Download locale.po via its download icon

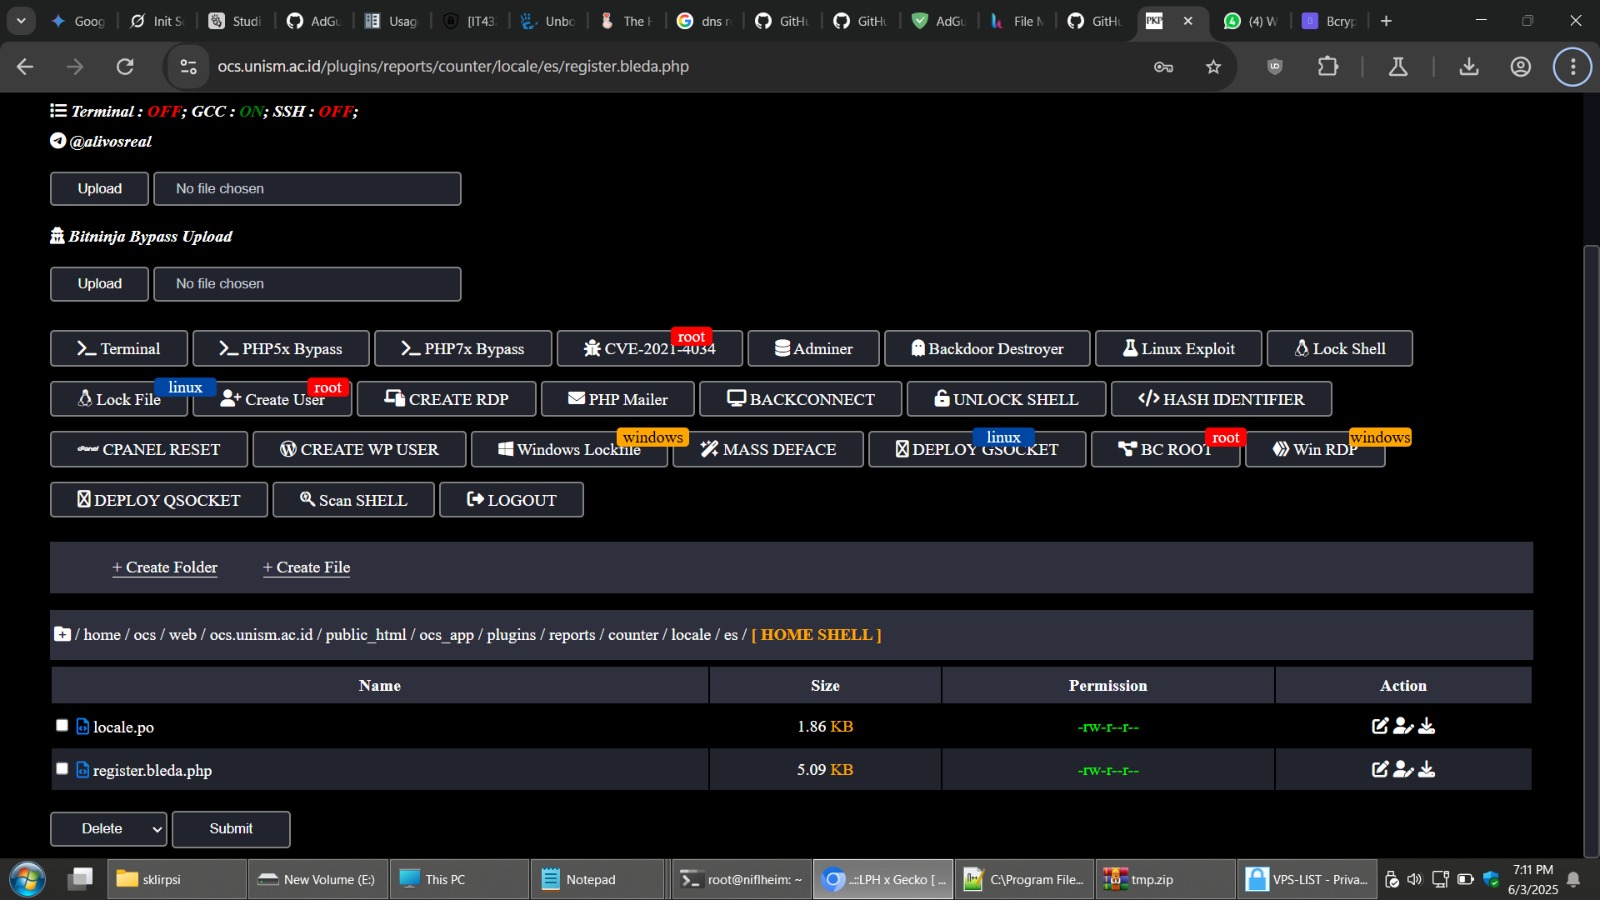click(1427, 726)
